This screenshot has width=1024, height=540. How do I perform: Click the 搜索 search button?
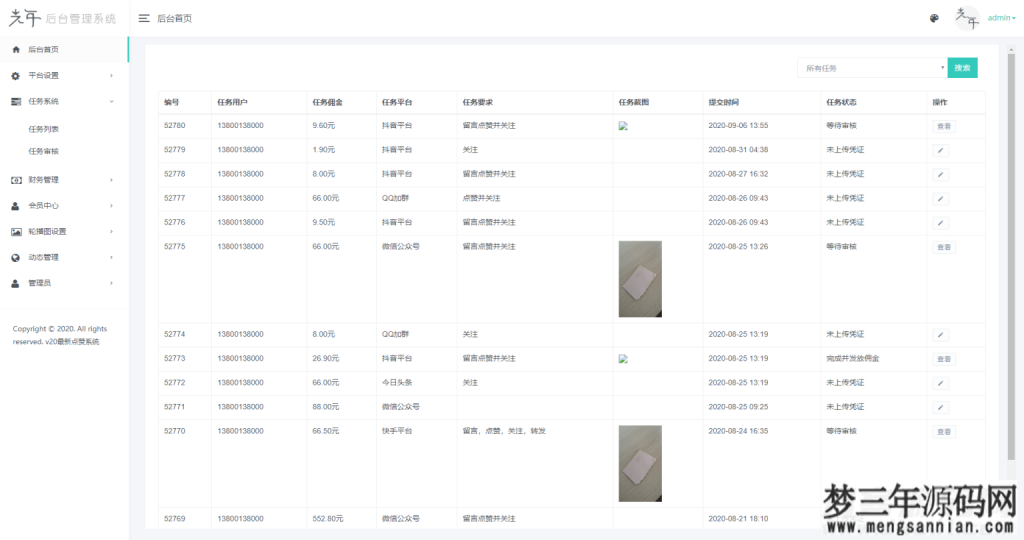[x=962, y=68]
